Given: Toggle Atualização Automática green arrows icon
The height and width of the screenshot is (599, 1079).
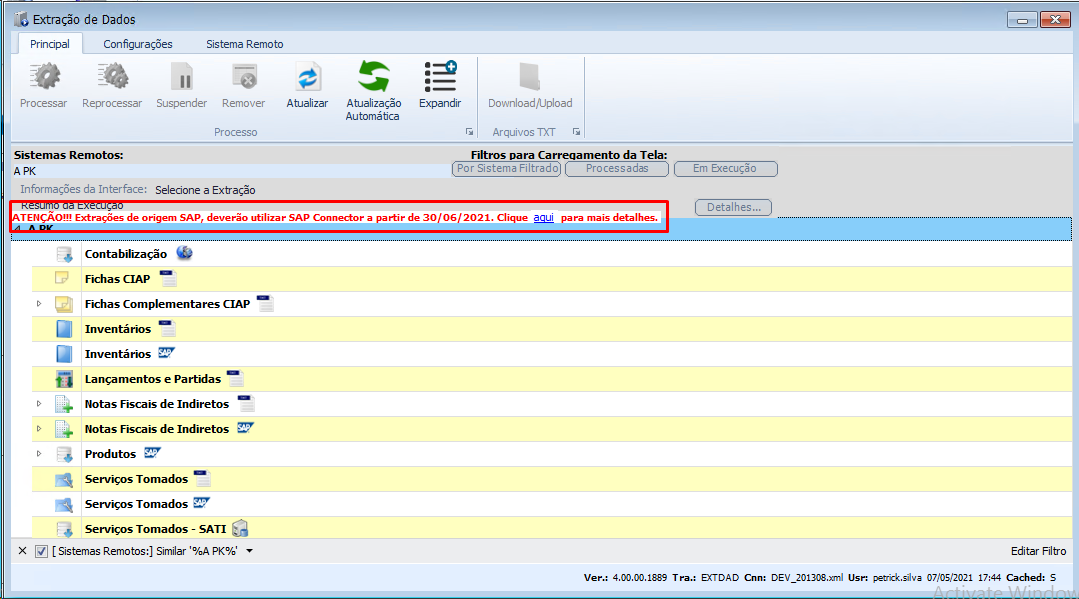Looking at the screenshot, I should [374, 76].
